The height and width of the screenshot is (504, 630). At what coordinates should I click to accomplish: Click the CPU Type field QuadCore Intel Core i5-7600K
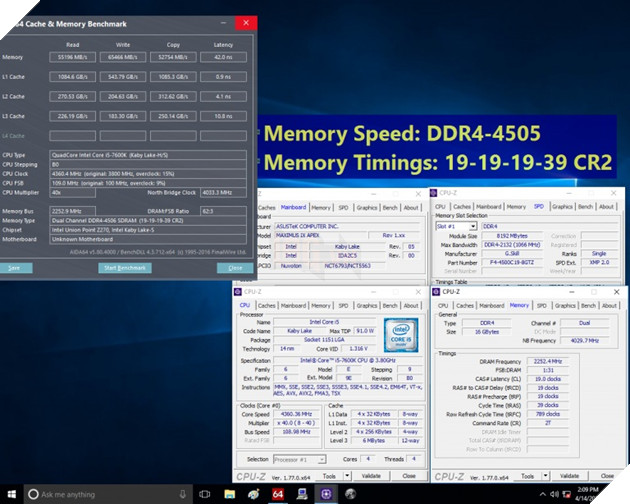(148, 155)
